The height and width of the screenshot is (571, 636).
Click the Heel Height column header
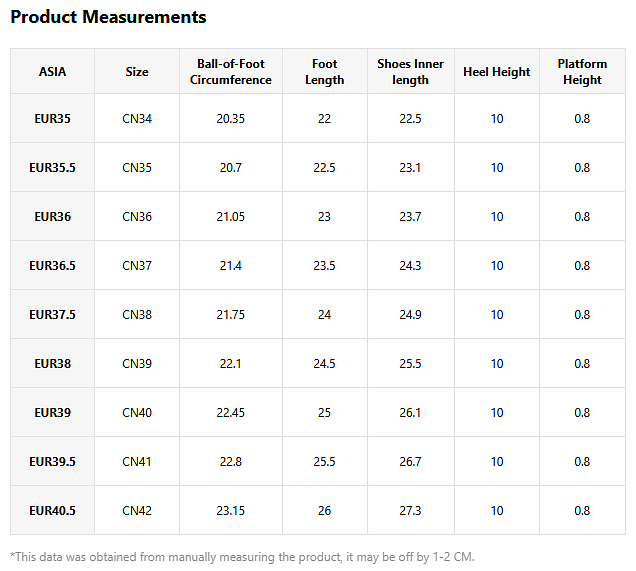[497, 72]
